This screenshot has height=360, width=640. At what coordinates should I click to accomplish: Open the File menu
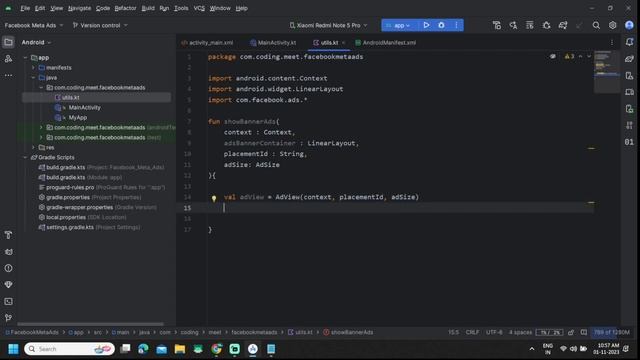(x=25, y=8)
